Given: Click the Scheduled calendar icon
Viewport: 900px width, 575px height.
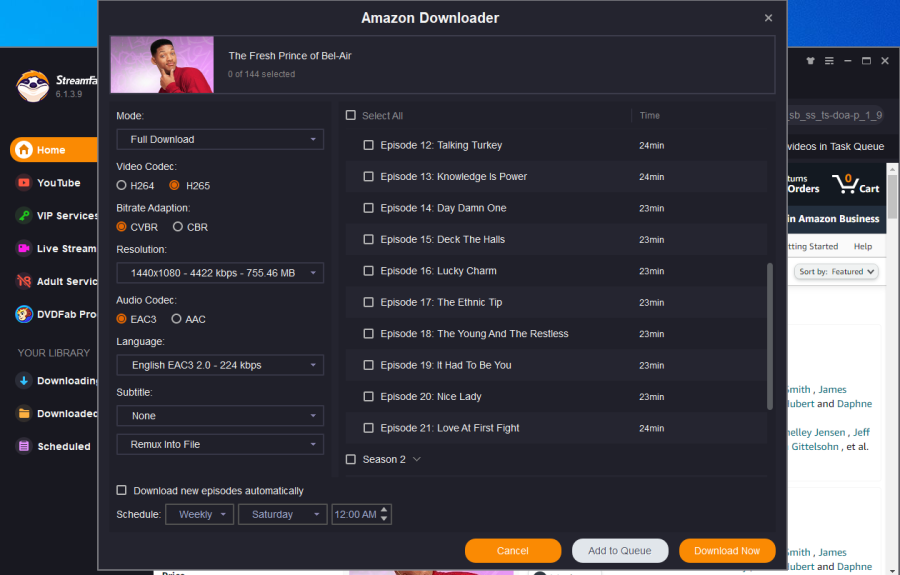Looking at the screenshot, I should [24, 447].
